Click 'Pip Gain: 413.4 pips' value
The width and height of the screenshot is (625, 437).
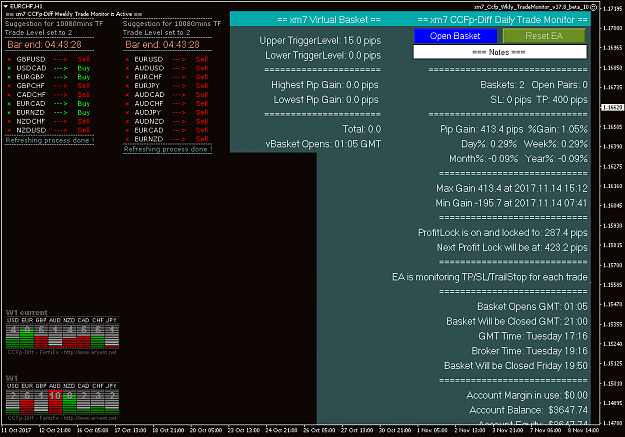click(x=482, y=129)
